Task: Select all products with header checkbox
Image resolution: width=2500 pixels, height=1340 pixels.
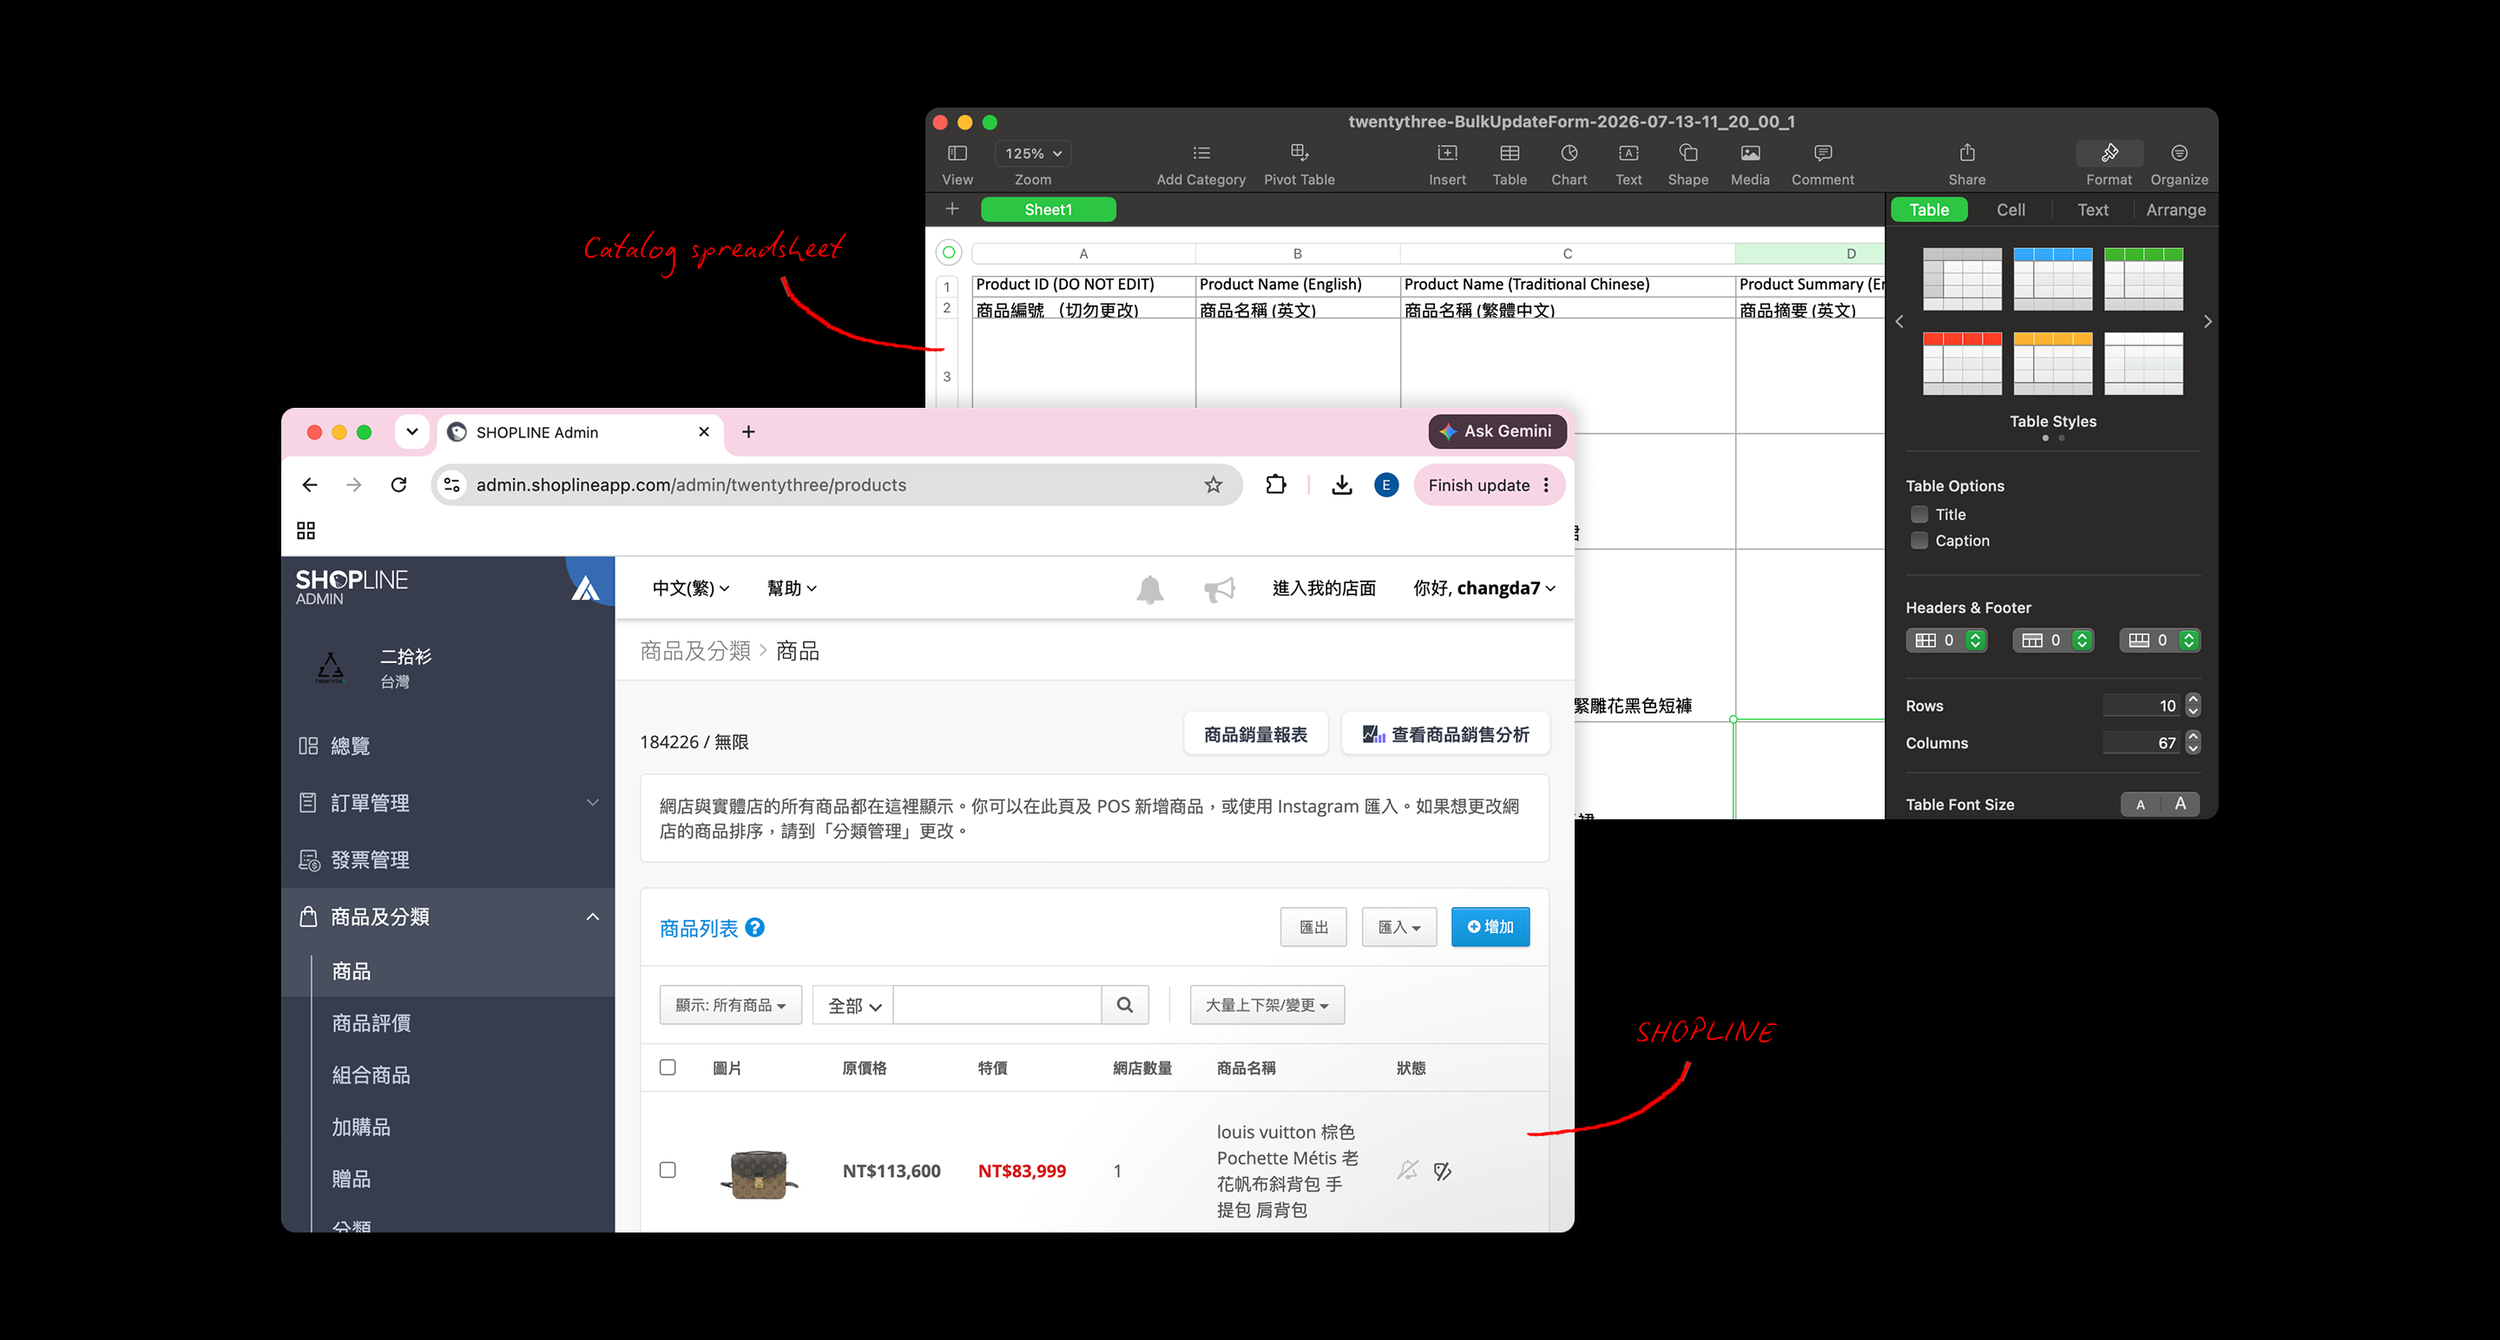Action: pos(668,1068)
